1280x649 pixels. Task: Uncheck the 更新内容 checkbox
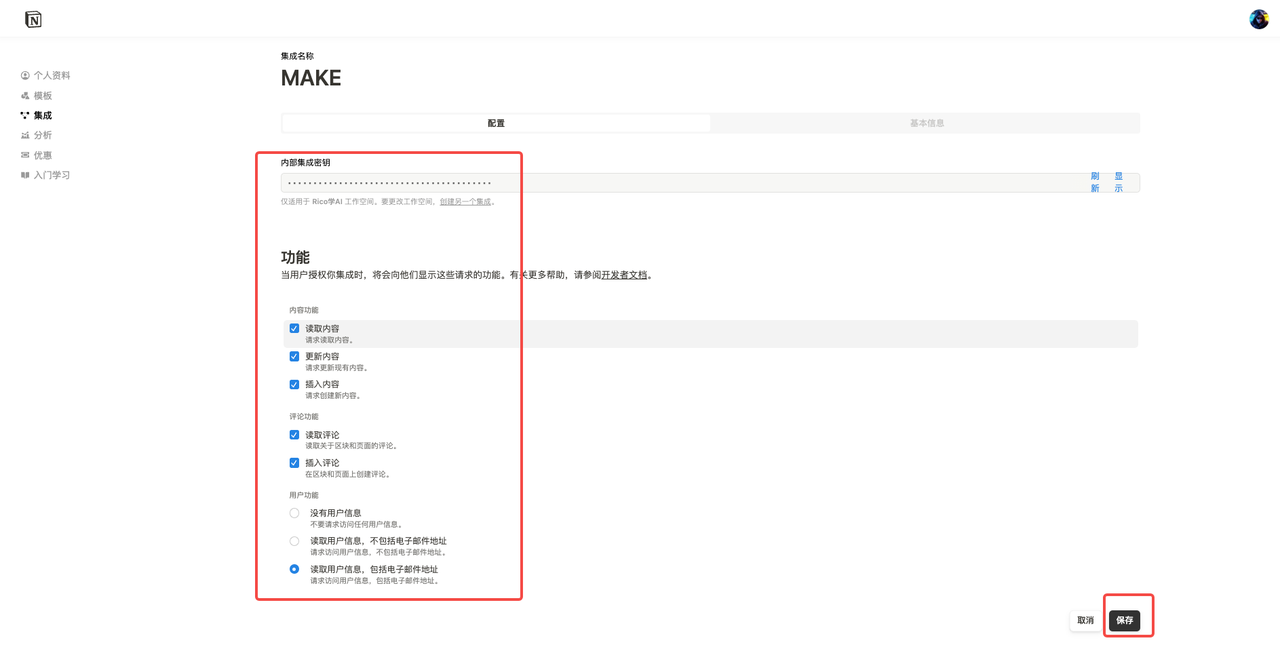pos(294,356)
